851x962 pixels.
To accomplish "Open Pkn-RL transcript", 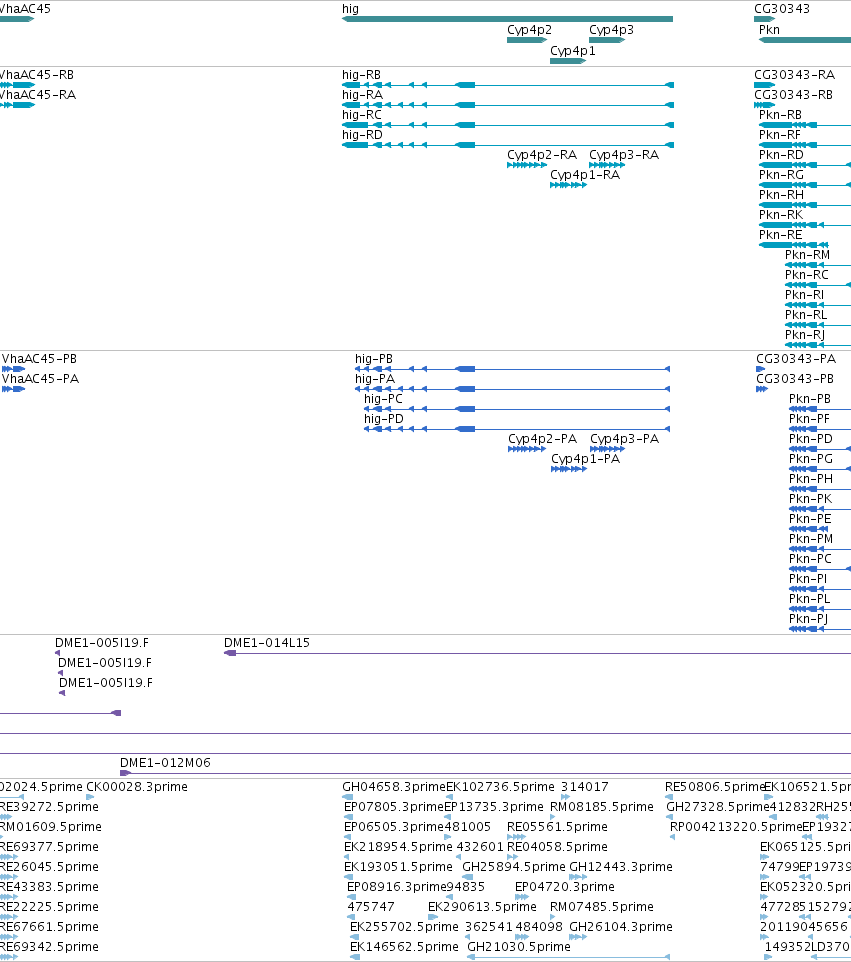I will coord(818,325).
